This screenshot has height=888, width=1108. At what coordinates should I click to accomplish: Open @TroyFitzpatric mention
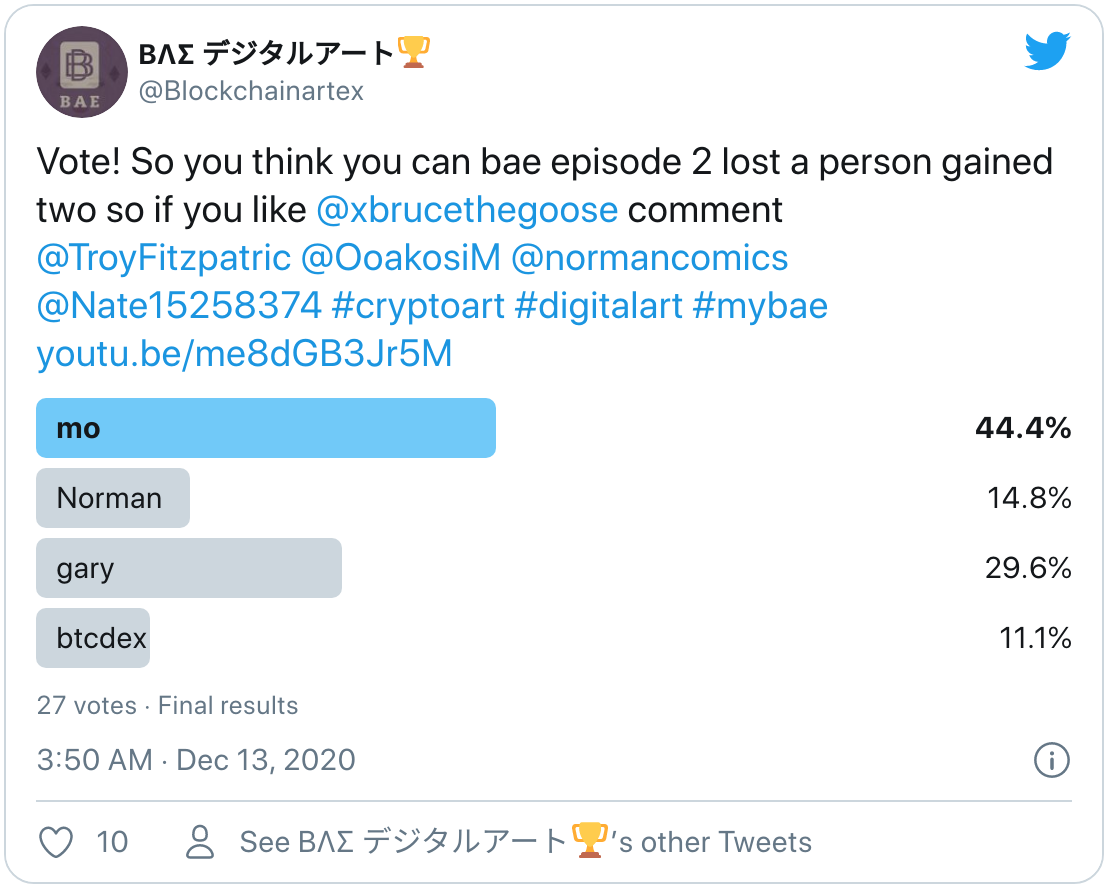tap(164, 258)
